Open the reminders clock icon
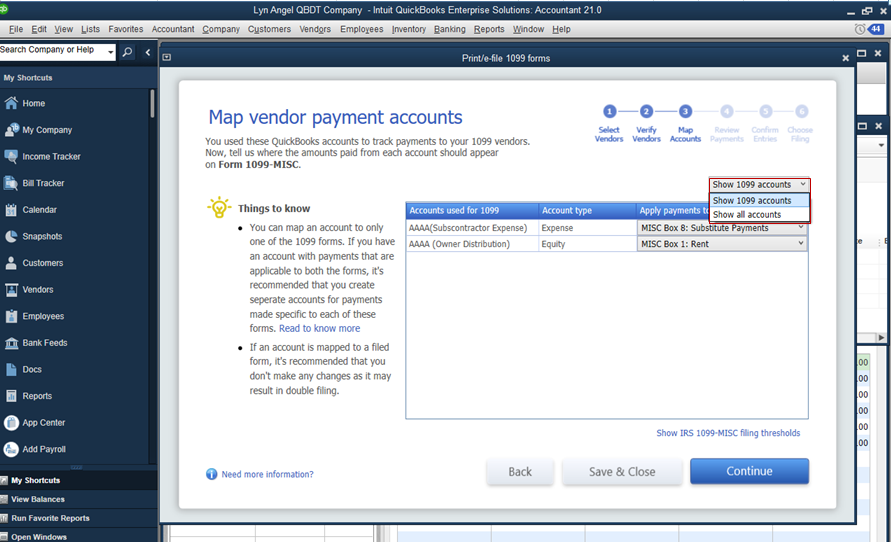Image resolution: width=891 pixels, height=542 pixels. click(860, 29)
